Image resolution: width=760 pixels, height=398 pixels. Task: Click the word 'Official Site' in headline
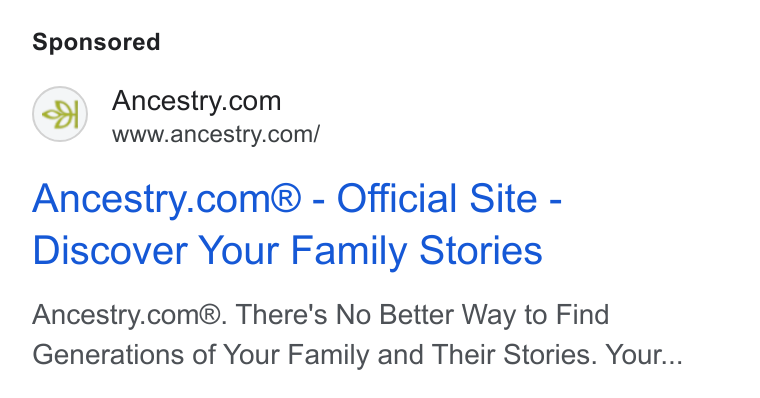tap(437, 198)
